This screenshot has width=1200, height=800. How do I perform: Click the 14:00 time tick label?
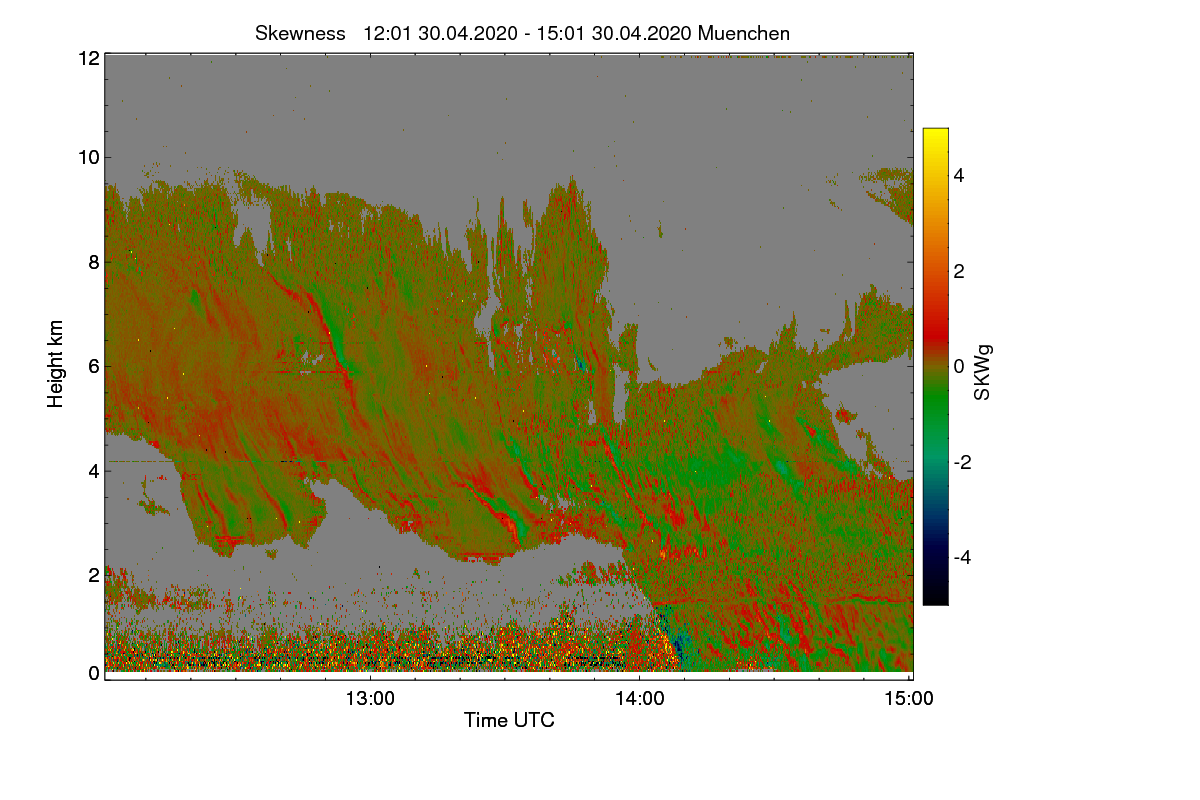(x=640, y=700)
